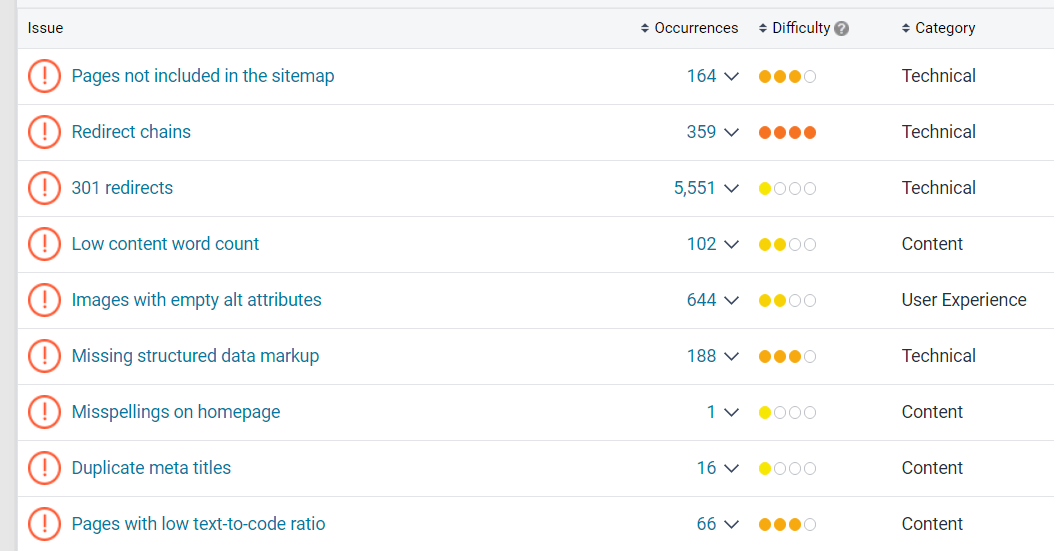
Task: Click warning icon for Low content word count
Action: pyautogui.click(x=44, y=244)
